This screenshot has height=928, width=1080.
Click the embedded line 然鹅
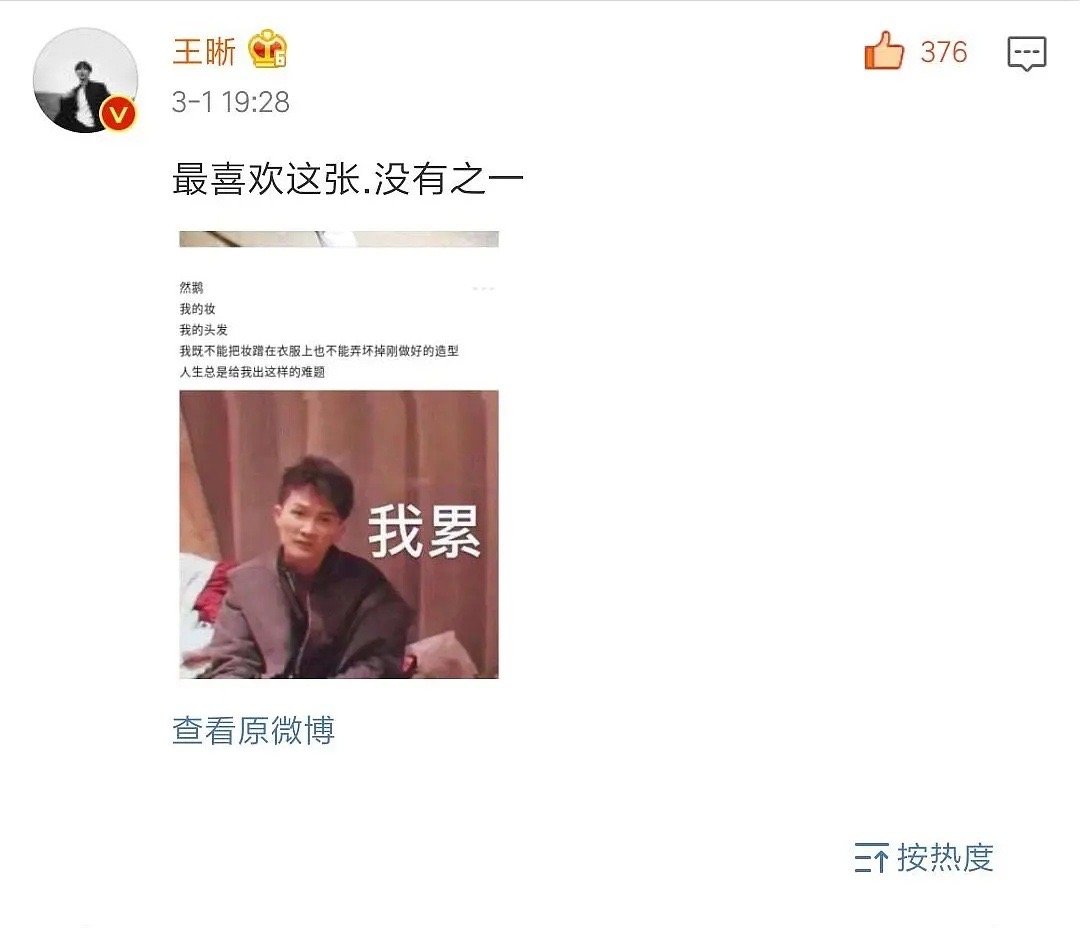(191, 287)
